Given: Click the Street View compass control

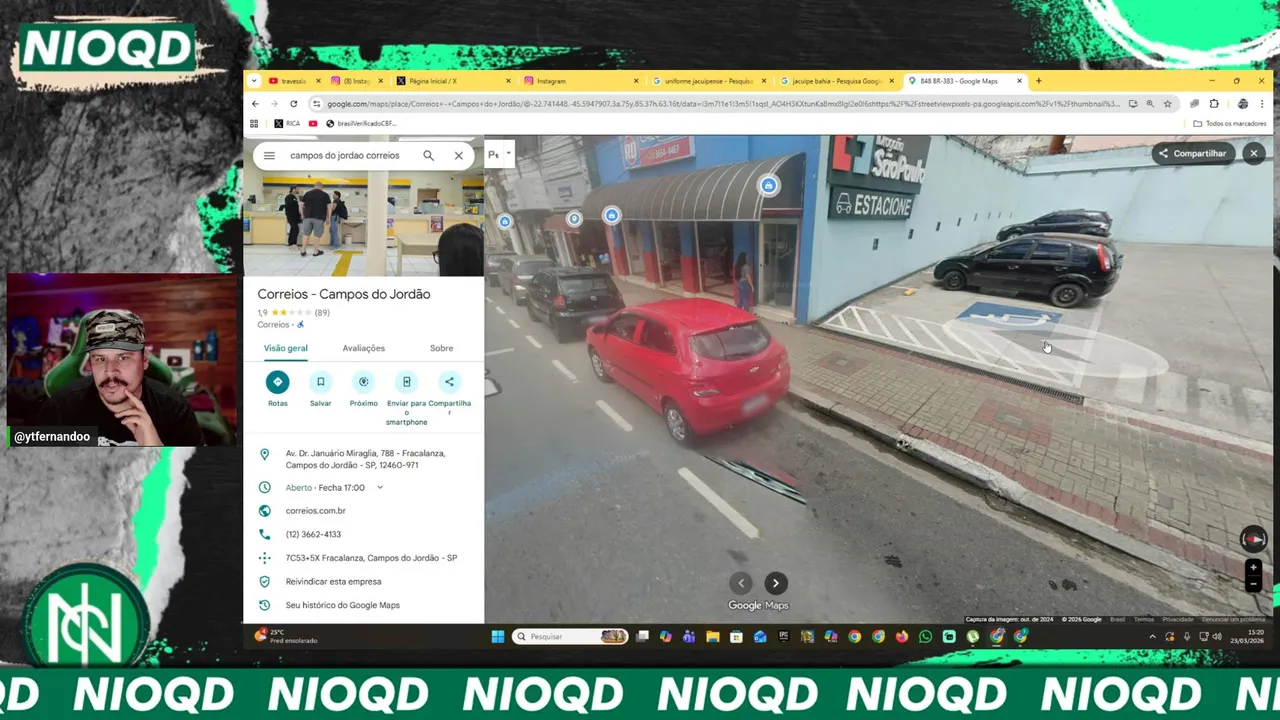Looking at the screenshot, I should click(1253, 539).
